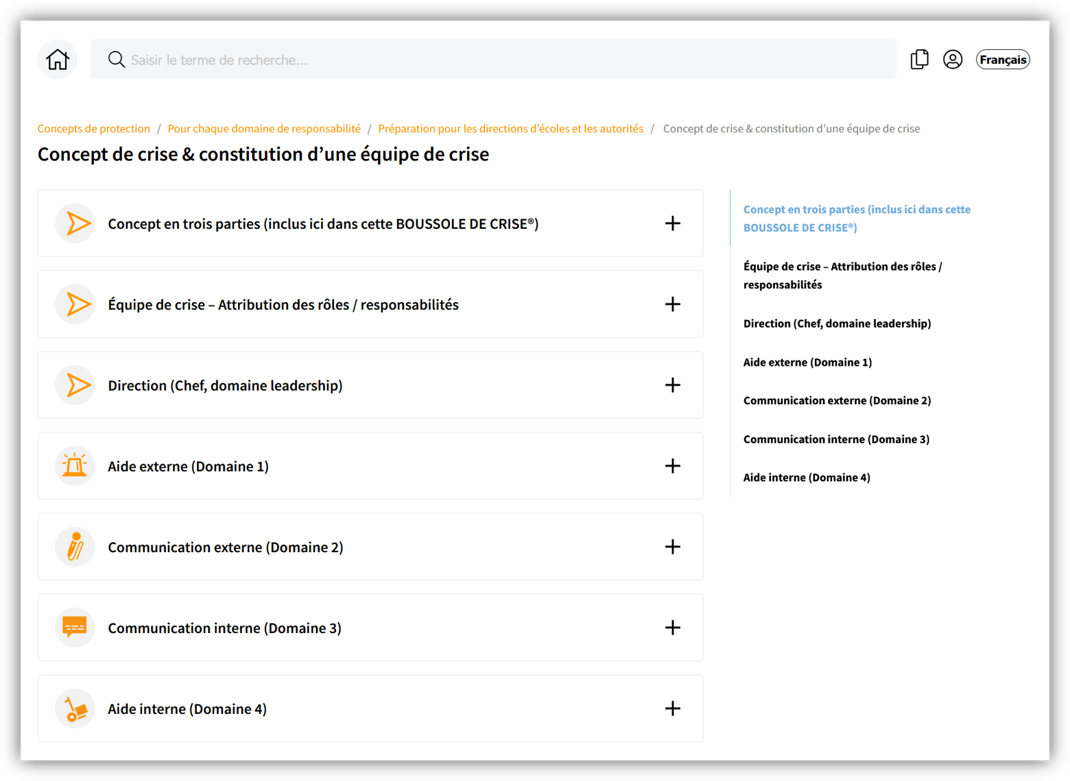Image resolution: width=1070 pixels, height=781 pixels.
Task: Expand Concept en trois parties with plus
Action: pyautogui.click(x=673, y=223)
